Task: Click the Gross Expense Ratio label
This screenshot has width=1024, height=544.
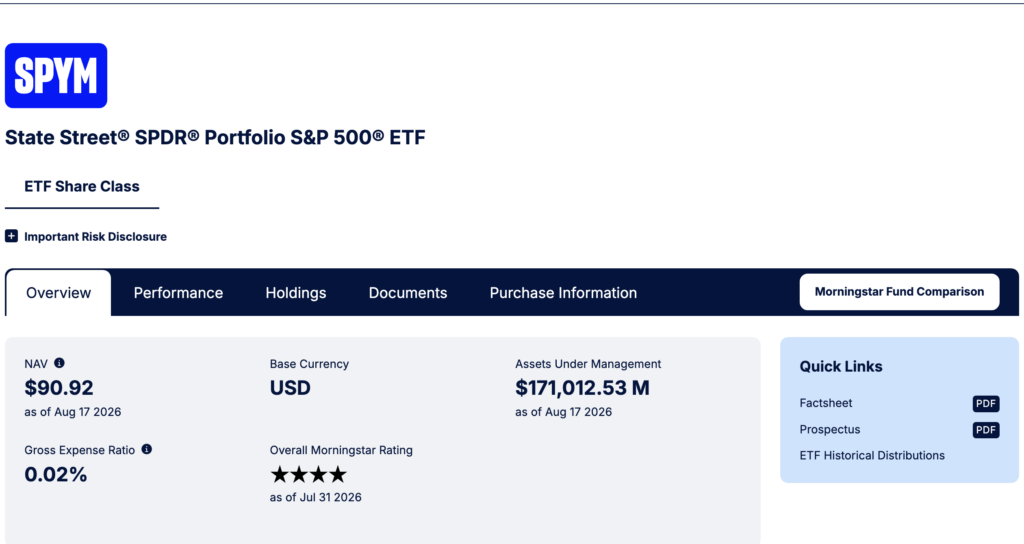Action: [x=80, y=450]
